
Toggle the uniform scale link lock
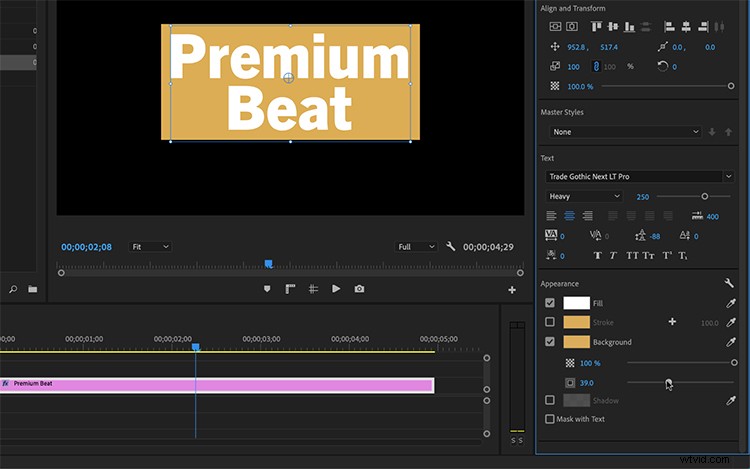pyautogui.click(x=596, y=66)
